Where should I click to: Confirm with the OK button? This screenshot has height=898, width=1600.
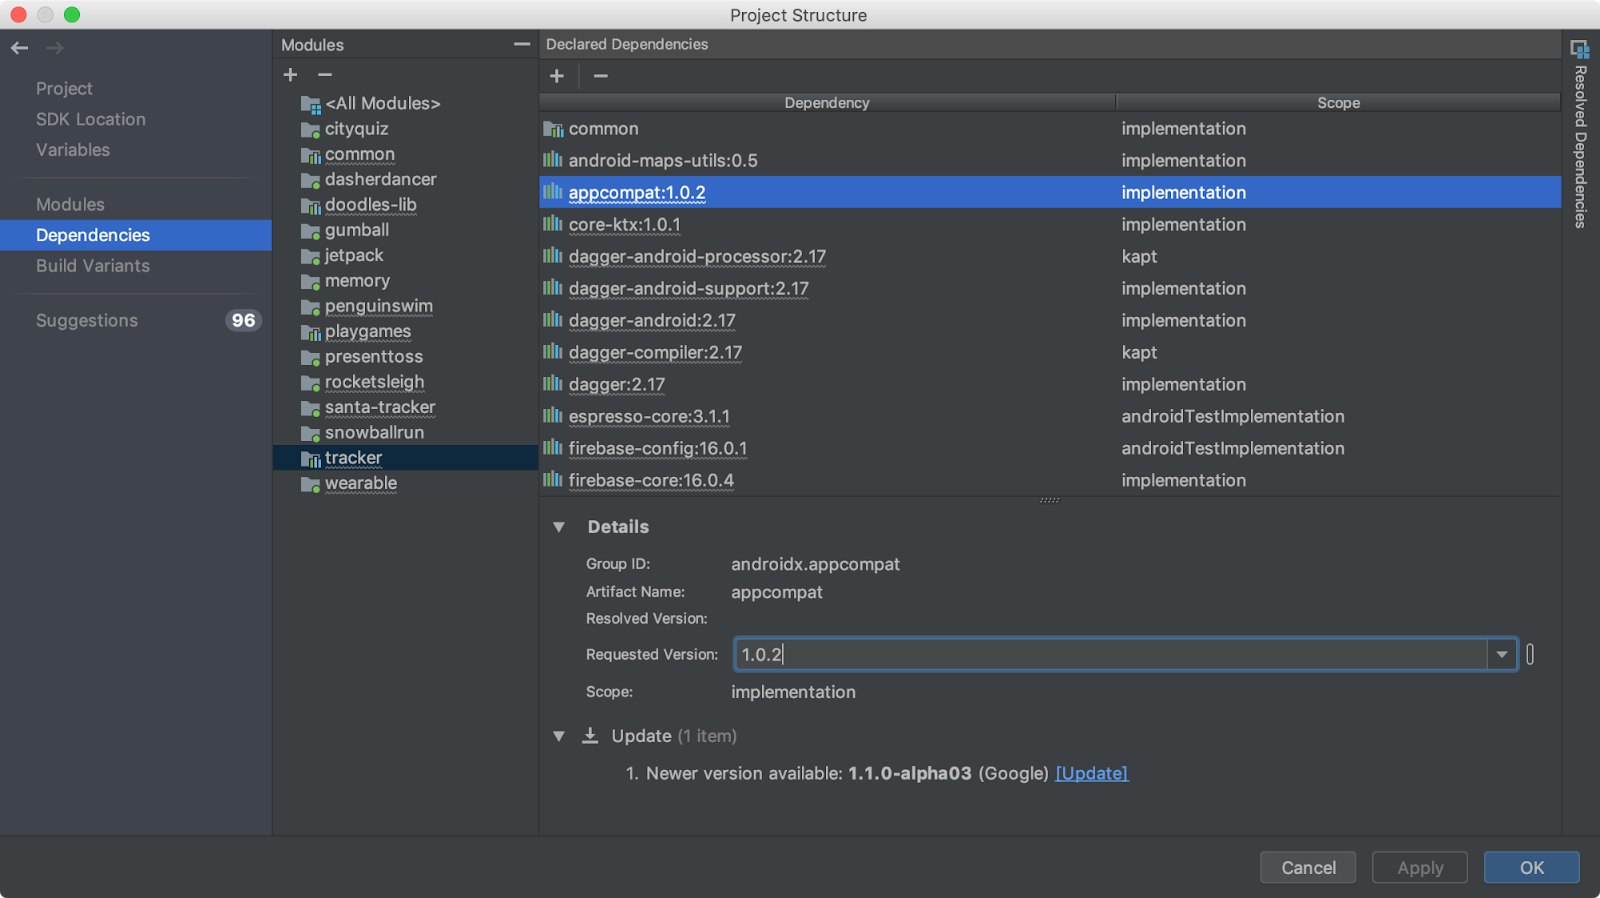pos(1531,867)
